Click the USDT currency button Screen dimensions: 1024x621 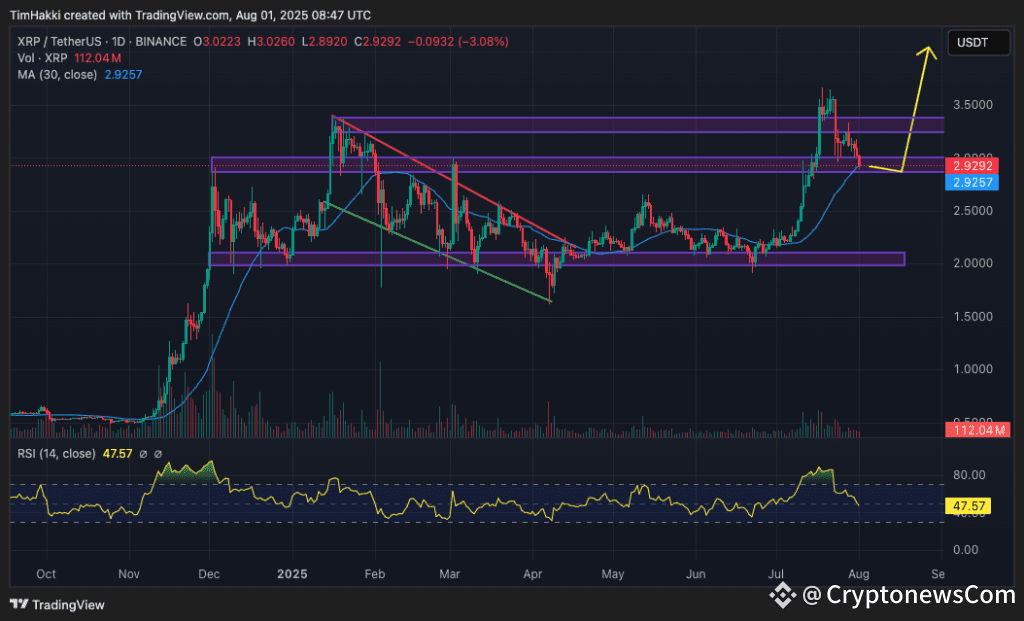pyautogui.click(x=978, y=43)
